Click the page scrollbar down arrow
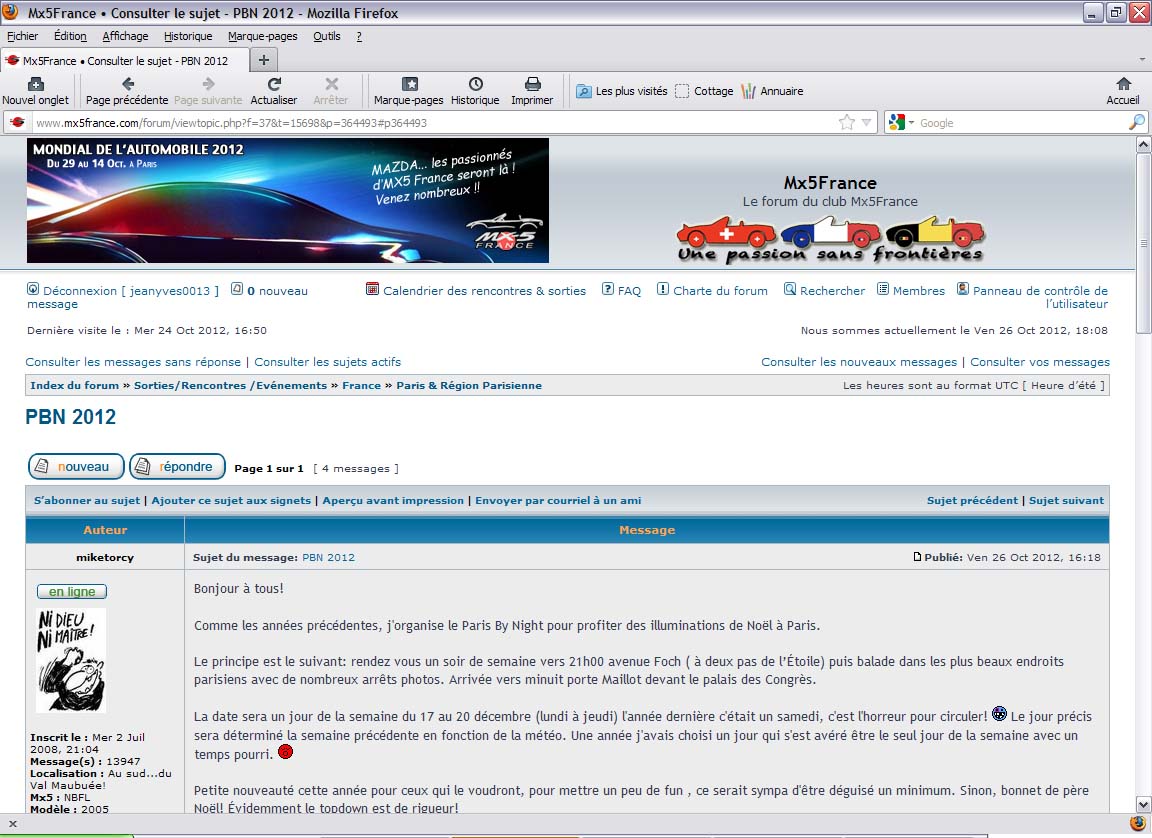This screenshot has height=838, width=1152. pyautogui.click(x=1143, y=804)
